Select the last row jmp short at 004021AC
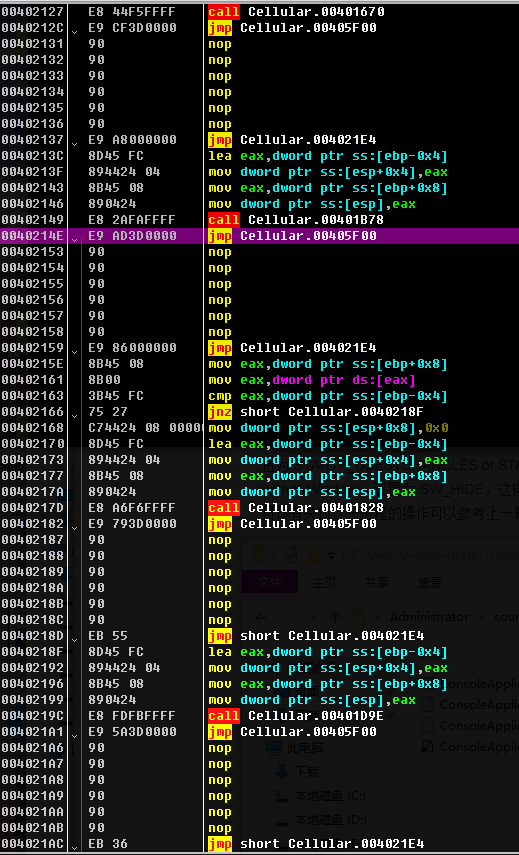 [x=260, y=844]
